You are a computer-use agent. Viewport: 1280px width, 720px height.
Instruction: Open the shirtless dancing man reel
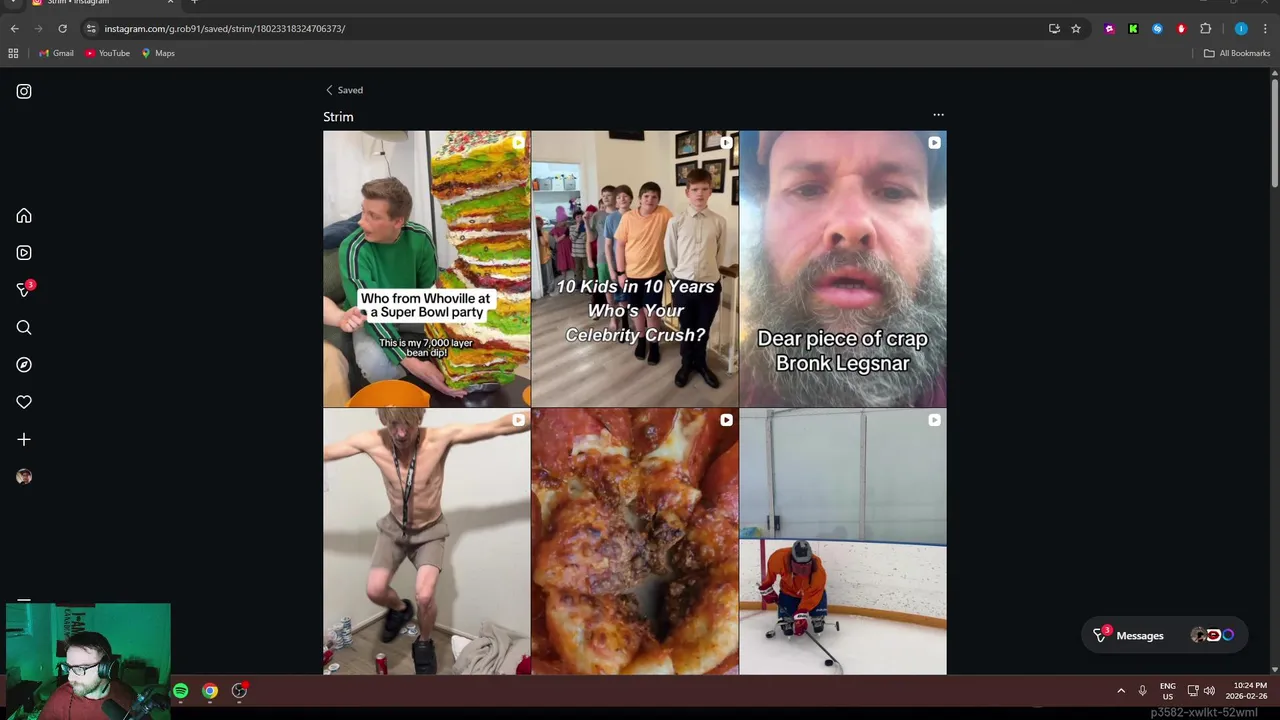pos(427,542)
